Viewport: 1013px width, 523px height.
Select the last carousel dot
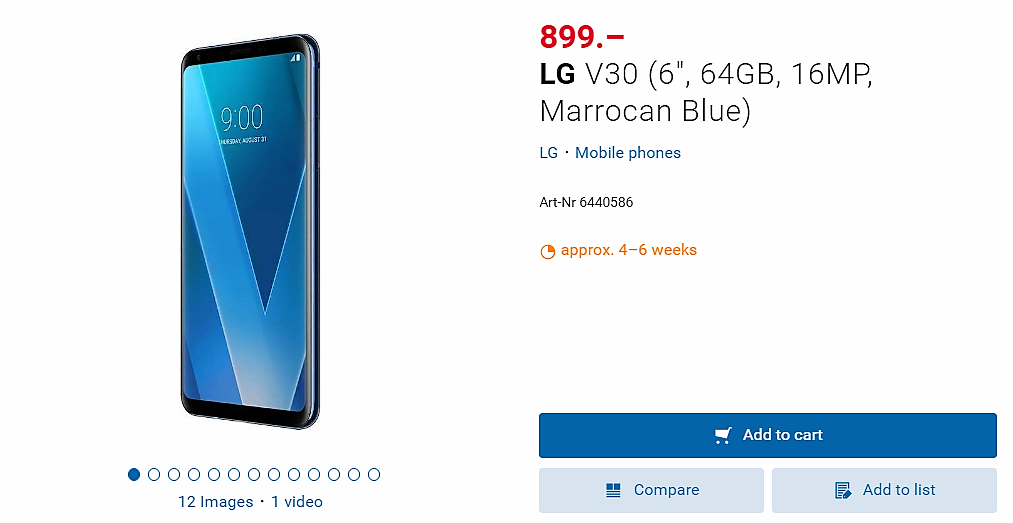click(374, 474)
